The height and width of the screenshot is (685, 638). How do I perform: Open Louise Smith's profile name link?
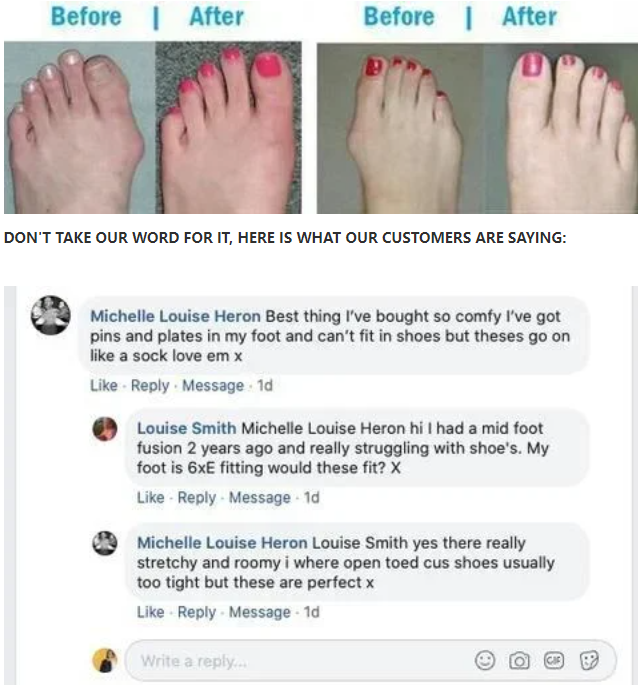point(187,428)
